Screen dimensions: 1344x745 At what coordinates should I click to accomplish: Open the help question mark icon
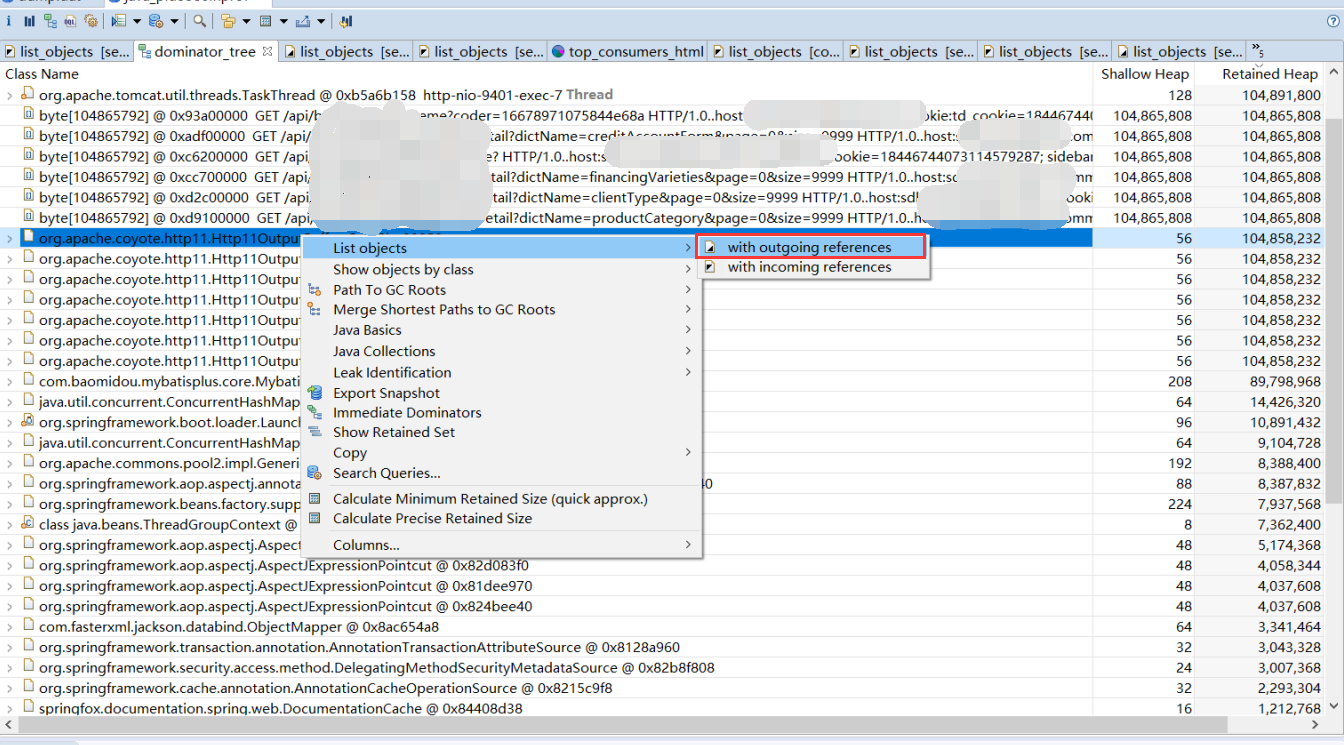coord(1331,20)
